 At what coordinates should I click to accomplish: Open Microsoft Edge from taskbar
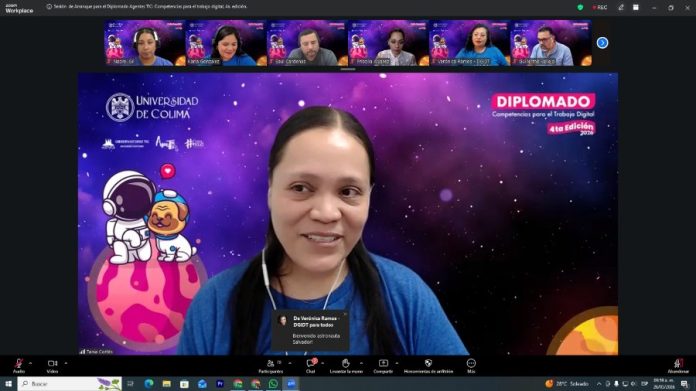tap(149, 384)
